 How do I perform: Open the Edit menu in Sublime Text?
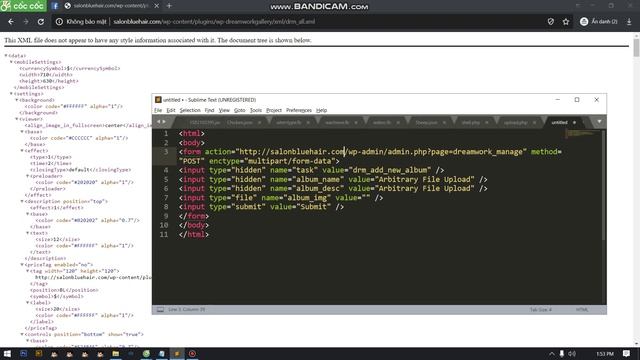tap(171, 110)
